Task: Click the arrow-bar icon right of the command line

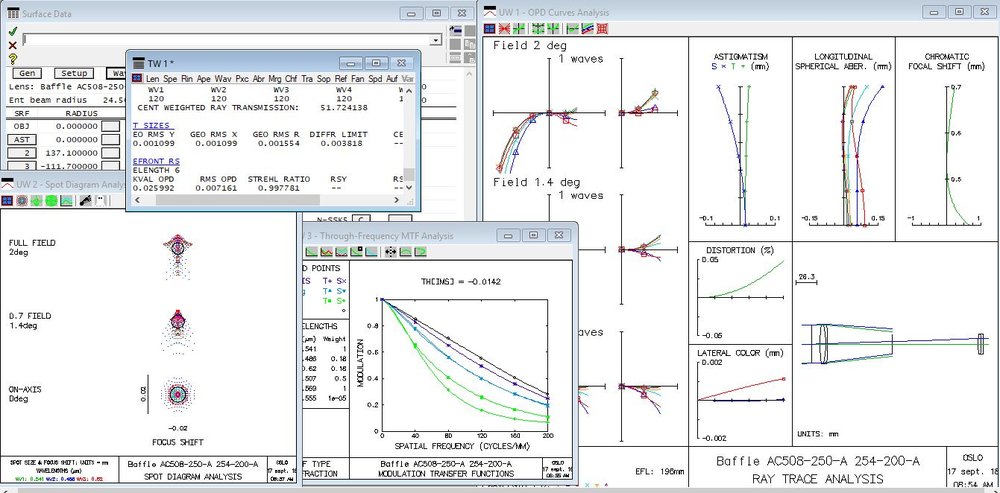Action: [x=455, y=31]
